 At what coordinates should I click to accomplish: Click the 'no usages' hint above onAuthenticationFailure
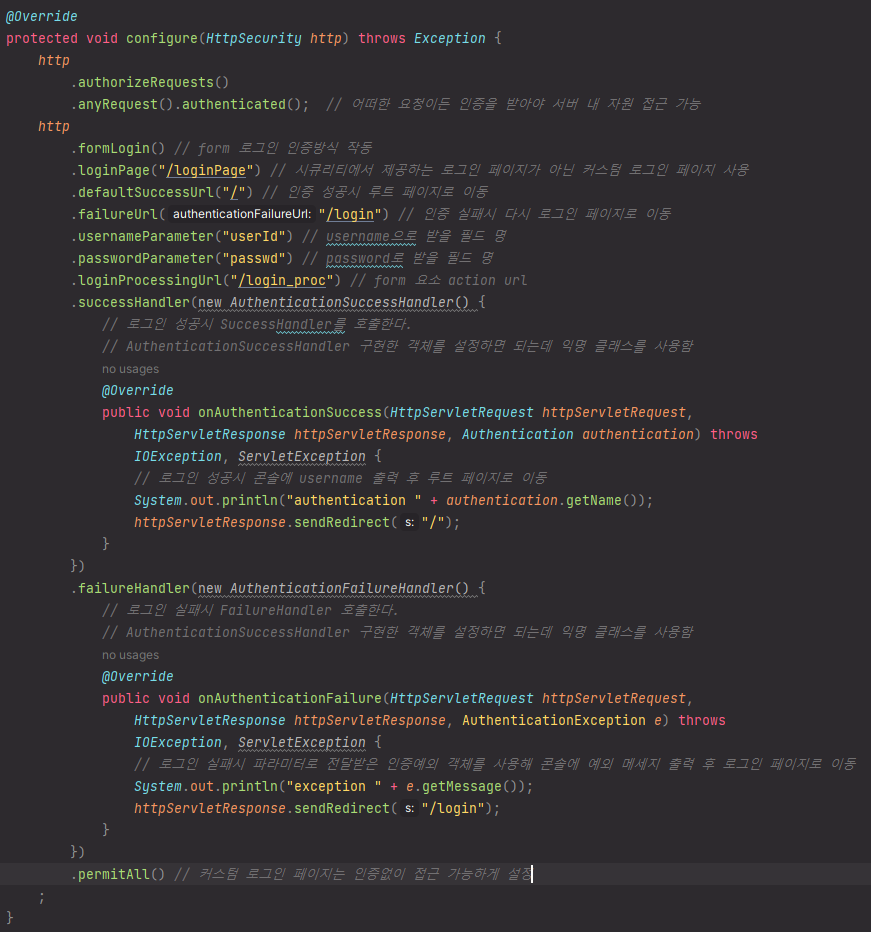click(130, 655)
